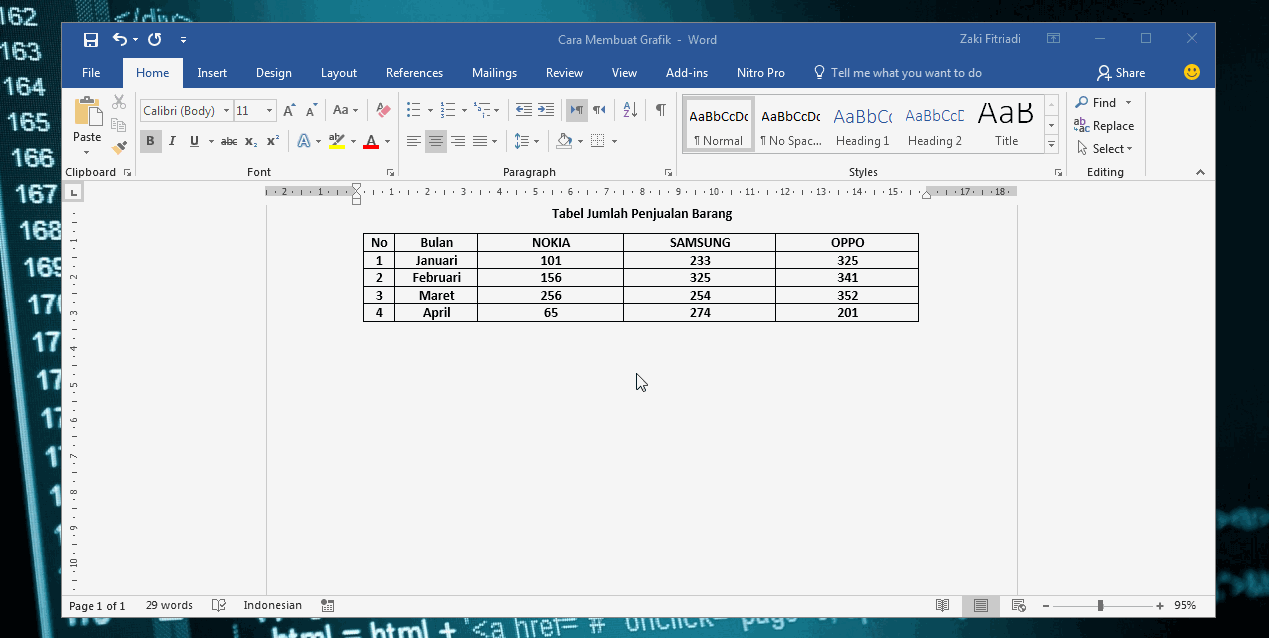1269x638 pixels.
Task: Increase font size with grow font icon
Action: tap(289, 111)
